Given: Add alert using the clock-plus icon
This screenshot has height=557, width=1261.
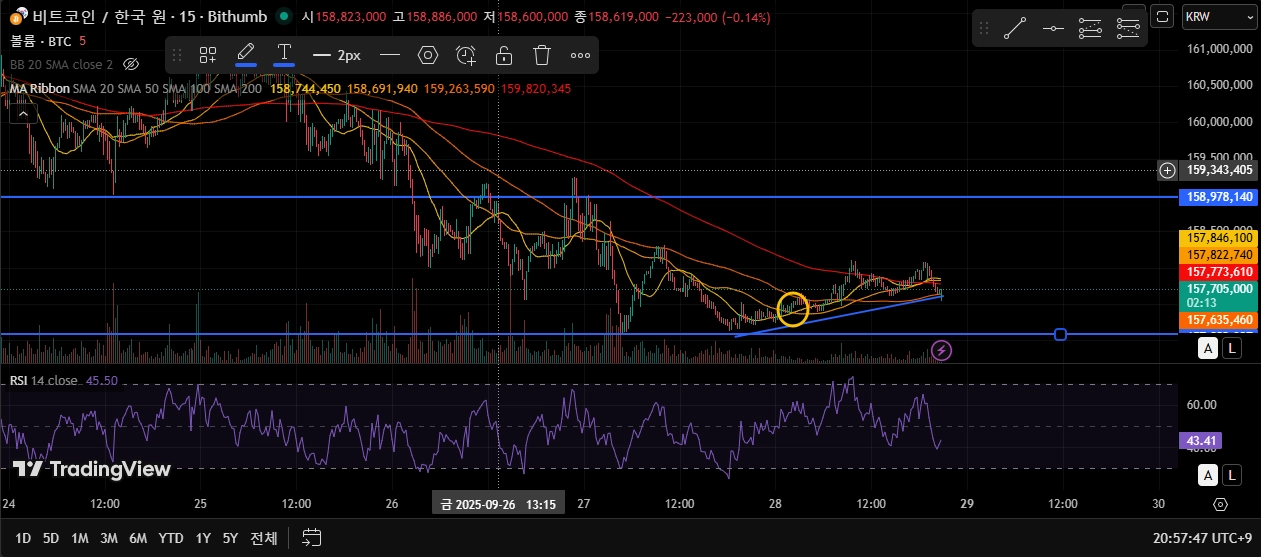Looking at the screenshot, I should tap(466, 55).
